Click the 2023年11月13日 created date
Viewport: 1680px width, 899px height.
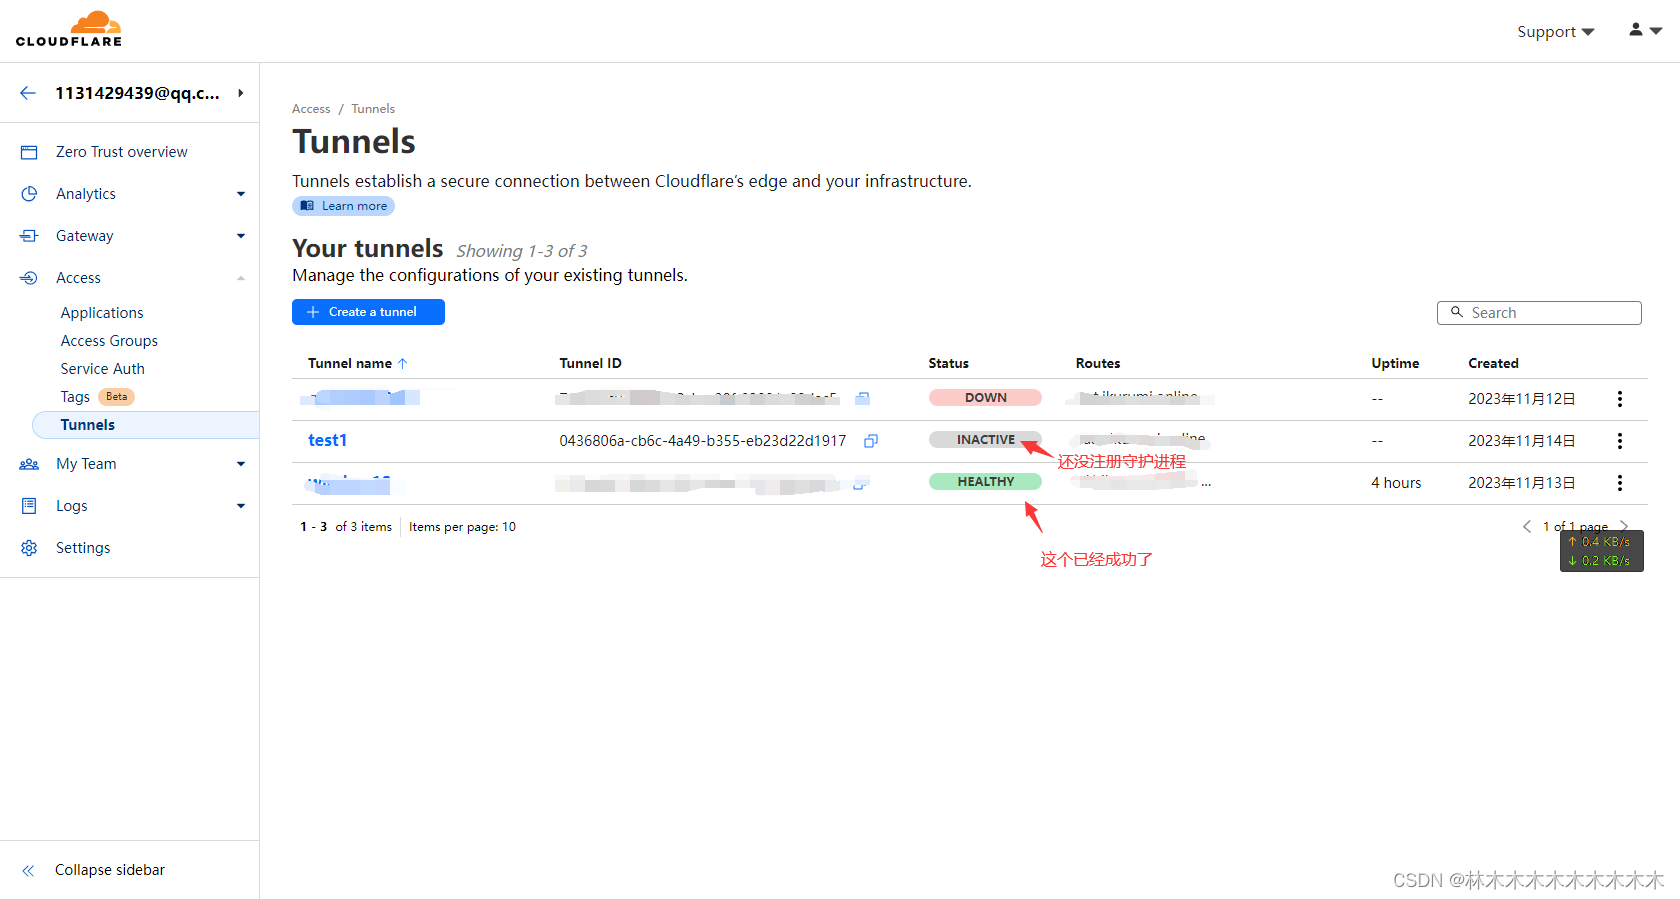click(x=1521, y=483)
